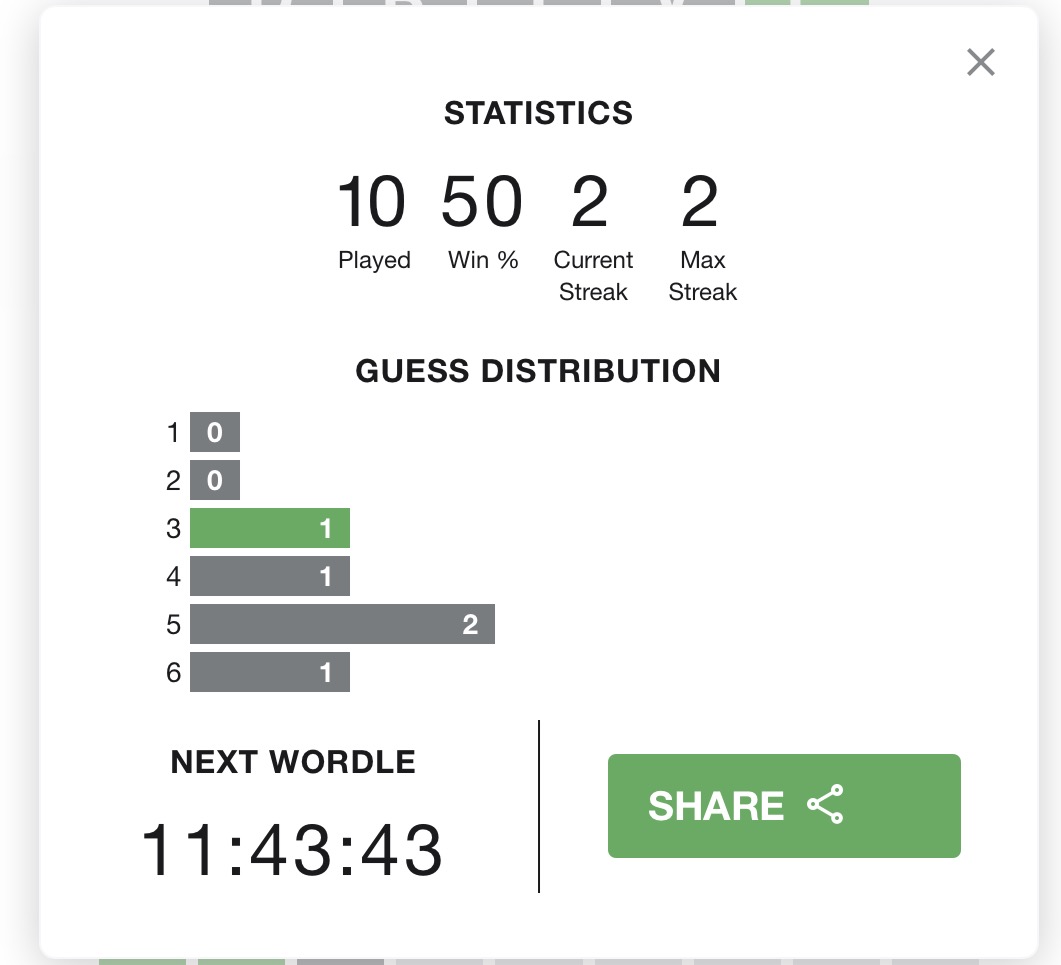Click the gray bar for 4 guesses
1061x965 pixels.
tap(270, 576)
